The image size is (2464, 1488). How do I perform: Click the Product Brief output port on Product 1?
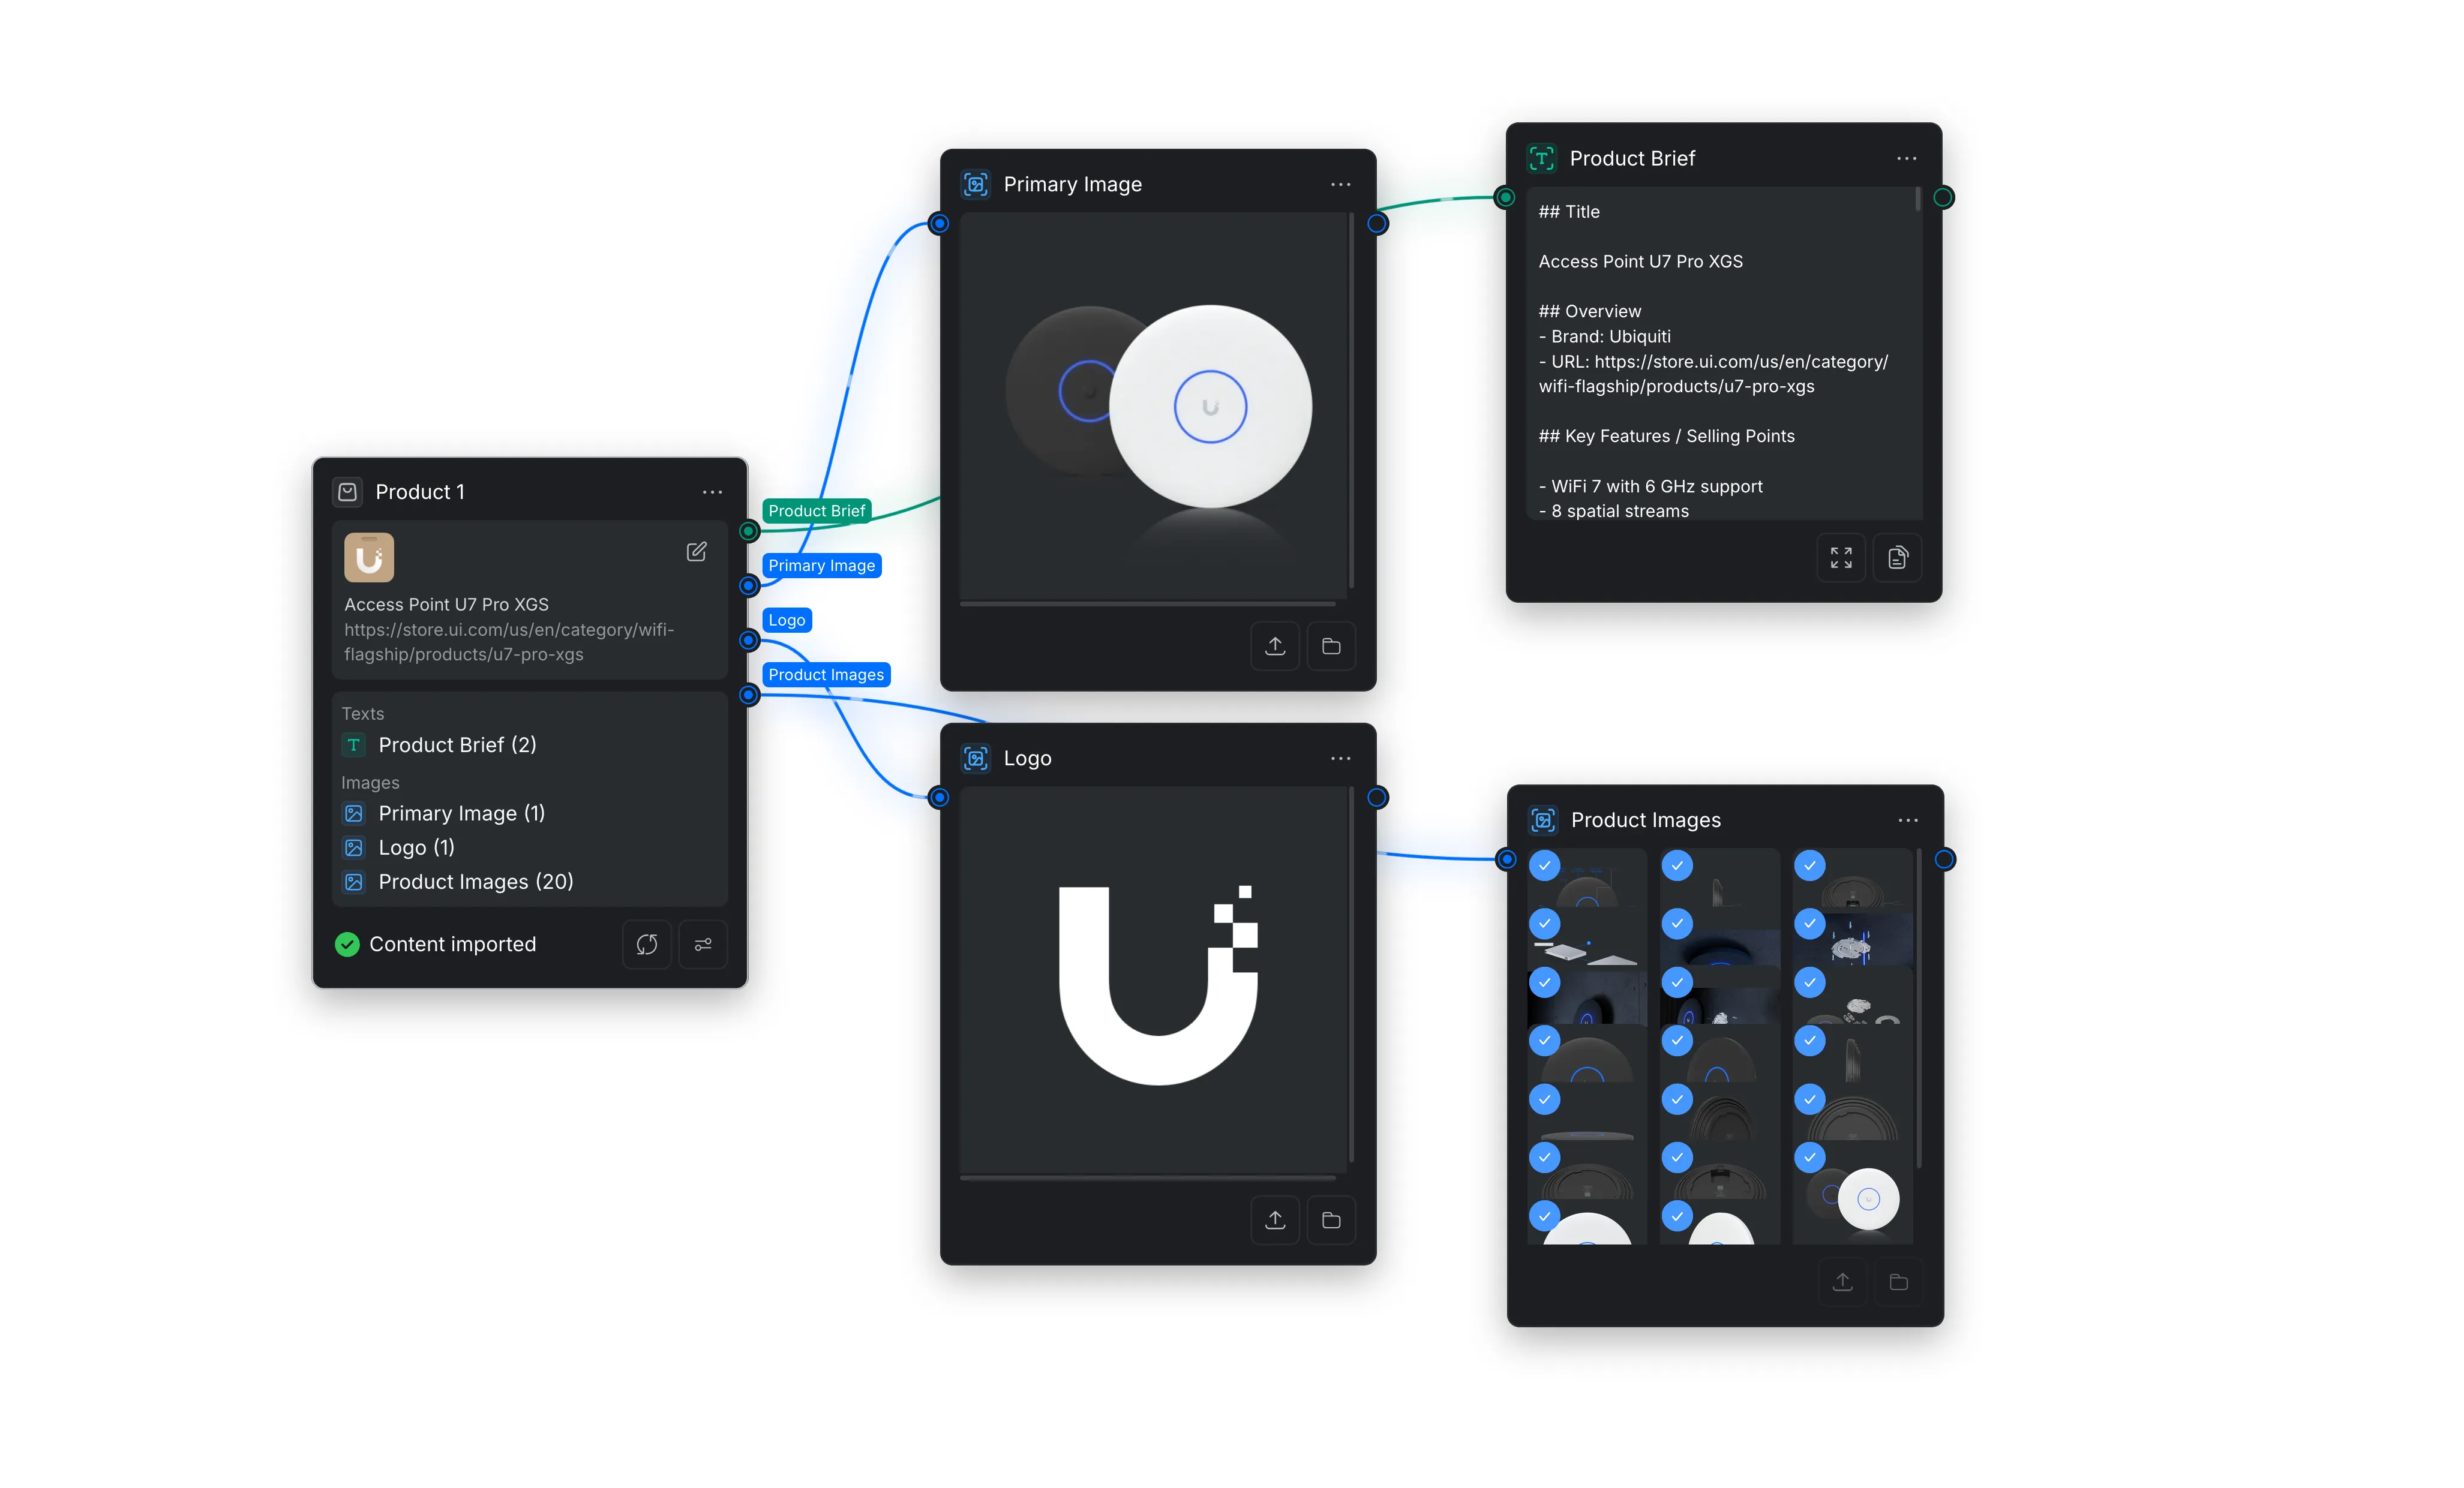click(748, 531)
